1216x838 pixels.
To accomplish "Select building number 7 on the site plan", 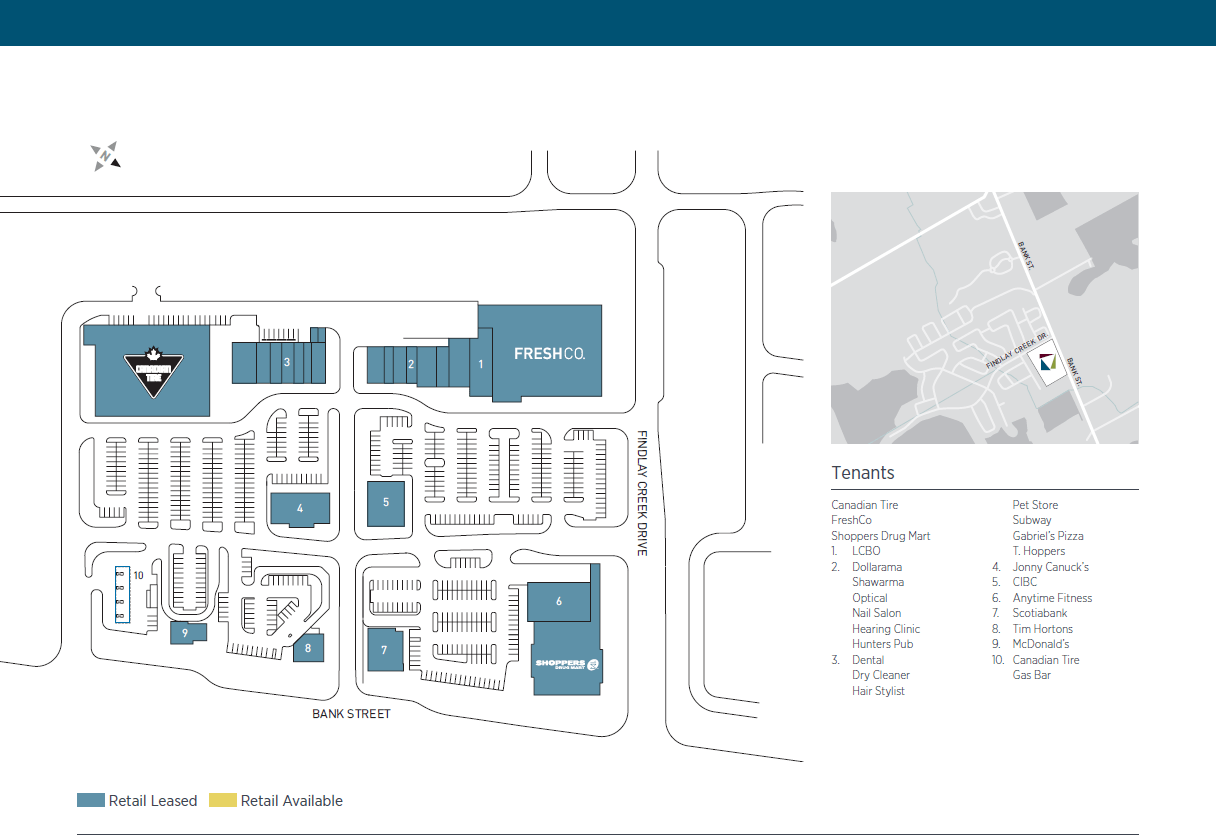I will coord(384,650).
